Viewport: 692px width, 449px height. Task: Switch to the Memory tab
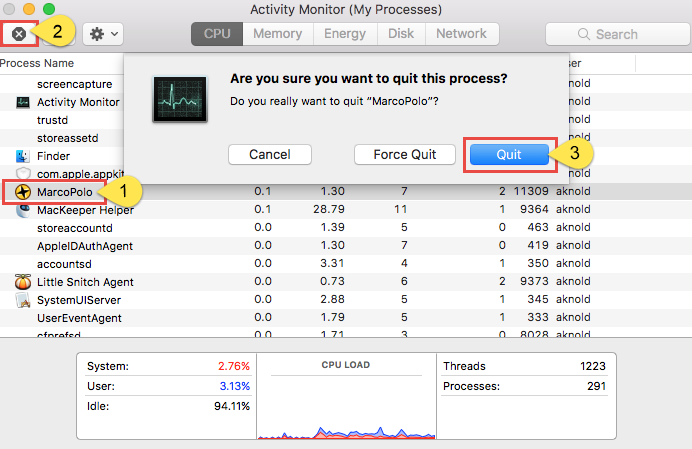coord(277,34)
